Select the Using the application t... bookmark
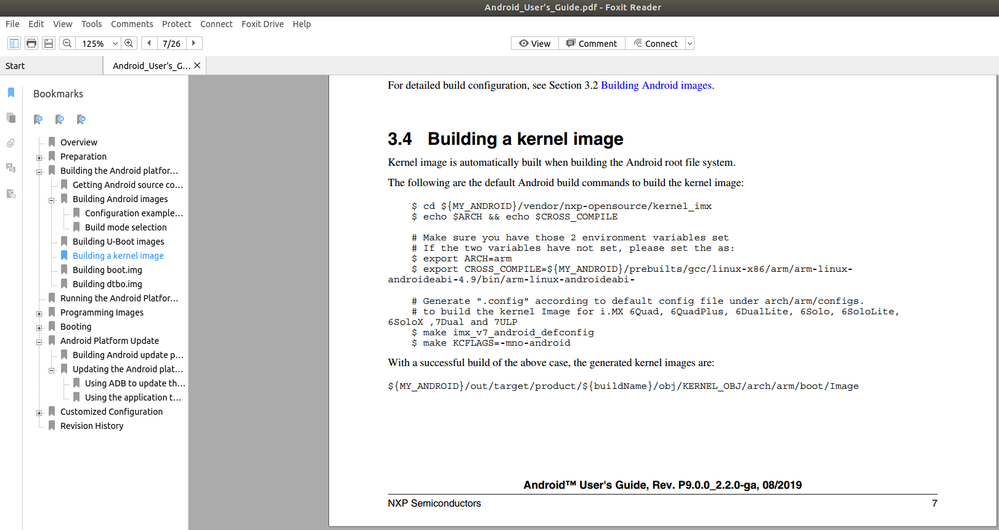 tap(133, 398)
